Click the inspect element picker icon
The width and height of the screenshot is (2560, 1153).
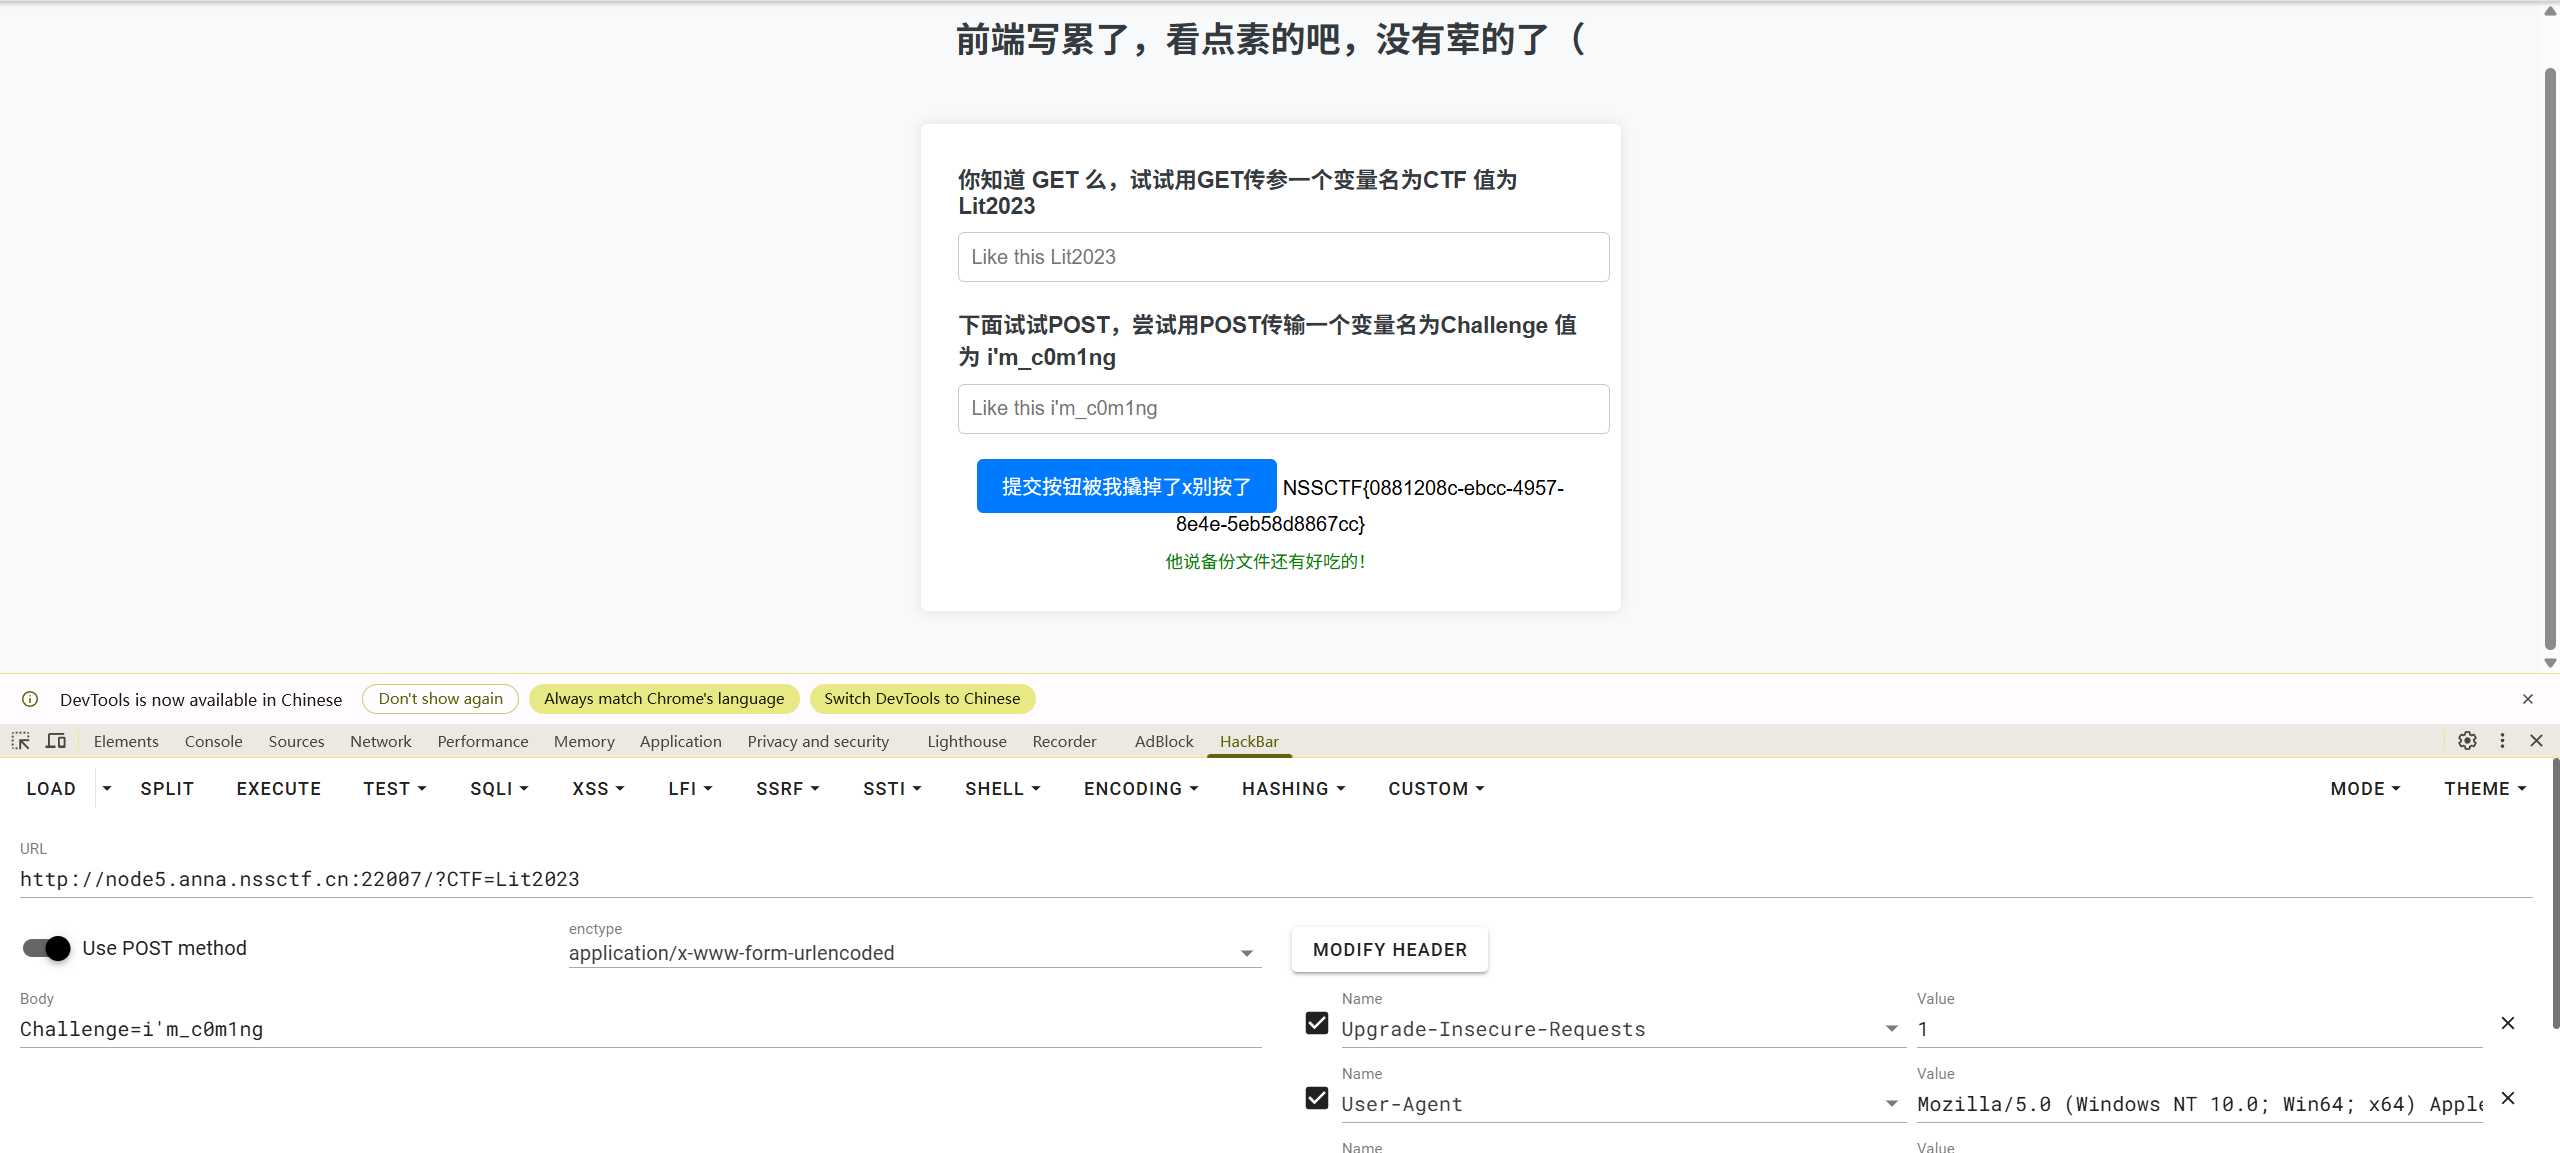(x=21, y=741)
